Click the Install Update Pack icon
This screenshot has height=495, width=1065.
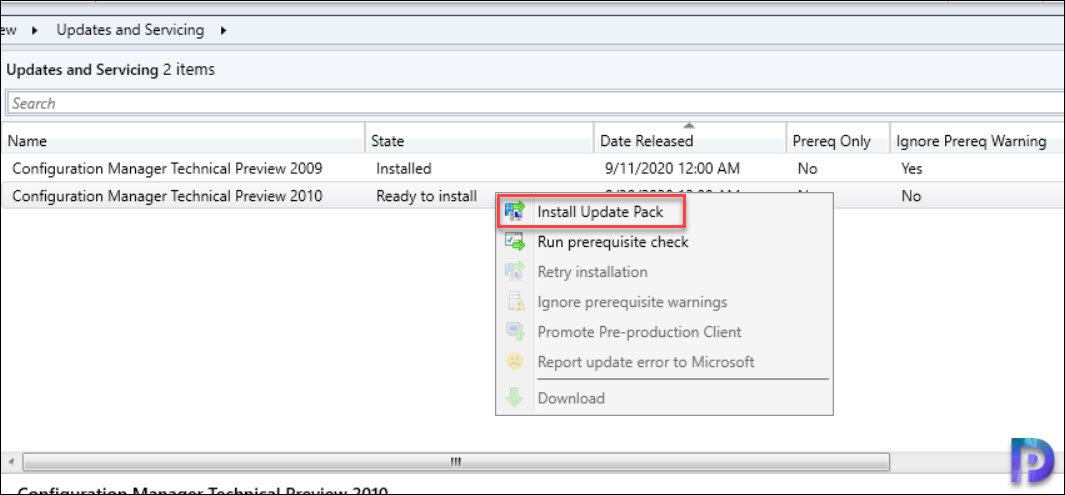[x=516, y=212]
